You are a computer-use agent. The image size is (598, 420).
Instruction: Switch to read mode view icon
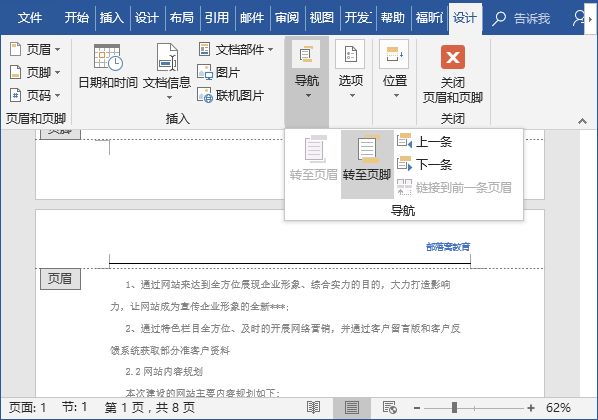coord(313,407)
